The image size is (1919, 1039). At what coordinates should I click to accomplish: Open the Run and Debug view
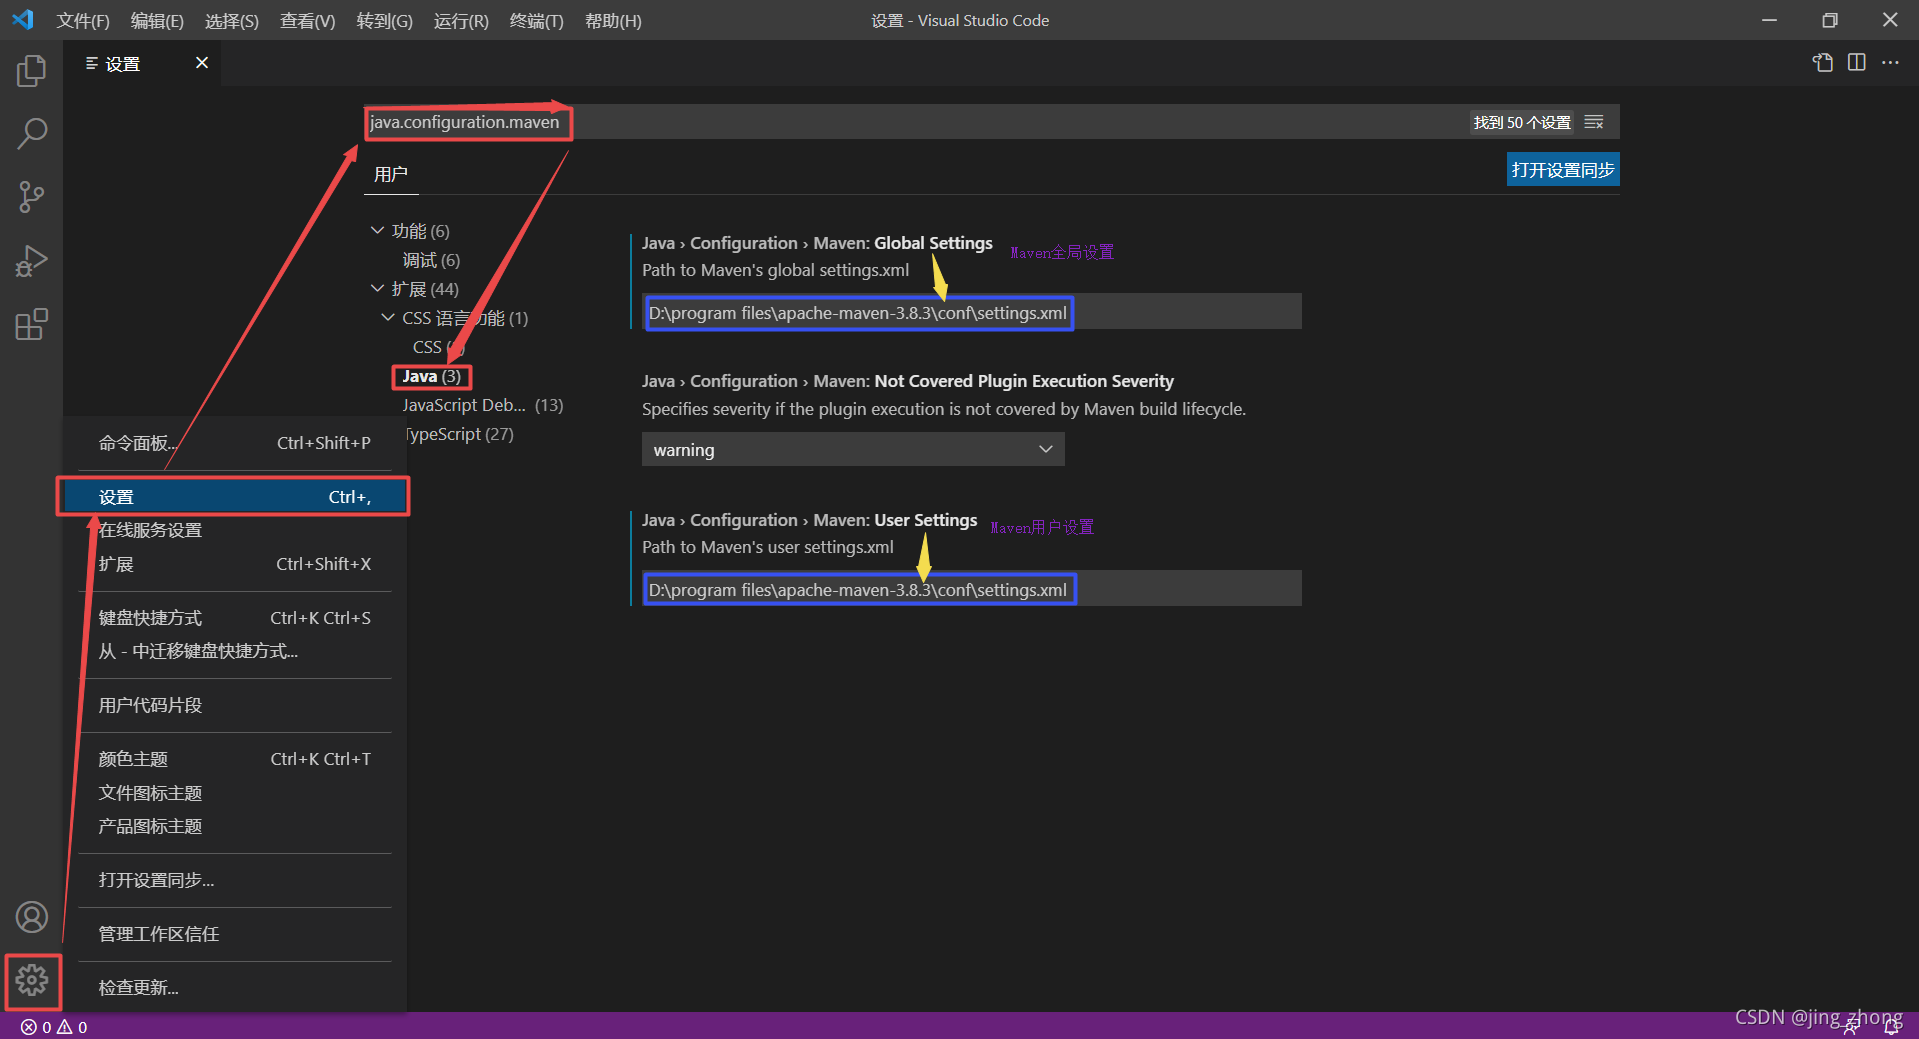(31, 261)
